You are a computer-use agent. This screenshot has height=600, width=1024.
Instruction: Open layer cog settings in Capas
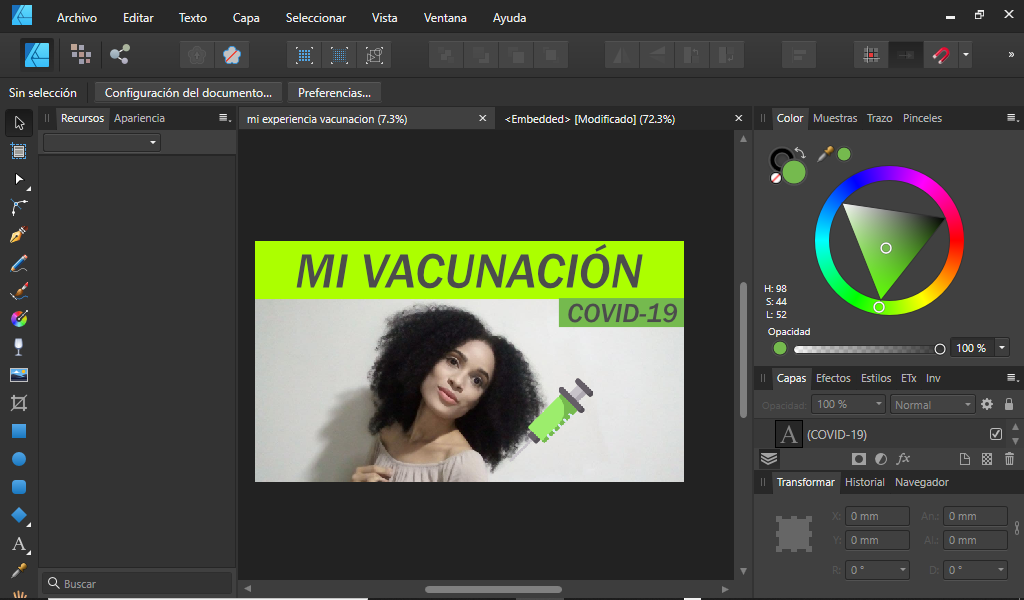click(x=987, y=404)
